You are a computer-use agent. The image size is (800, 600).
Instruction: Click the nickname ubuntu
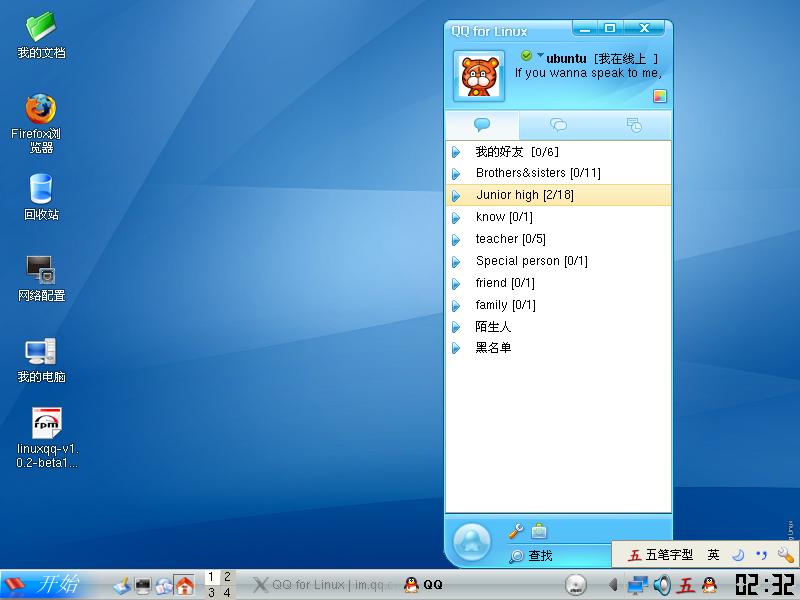click(566, 59)
